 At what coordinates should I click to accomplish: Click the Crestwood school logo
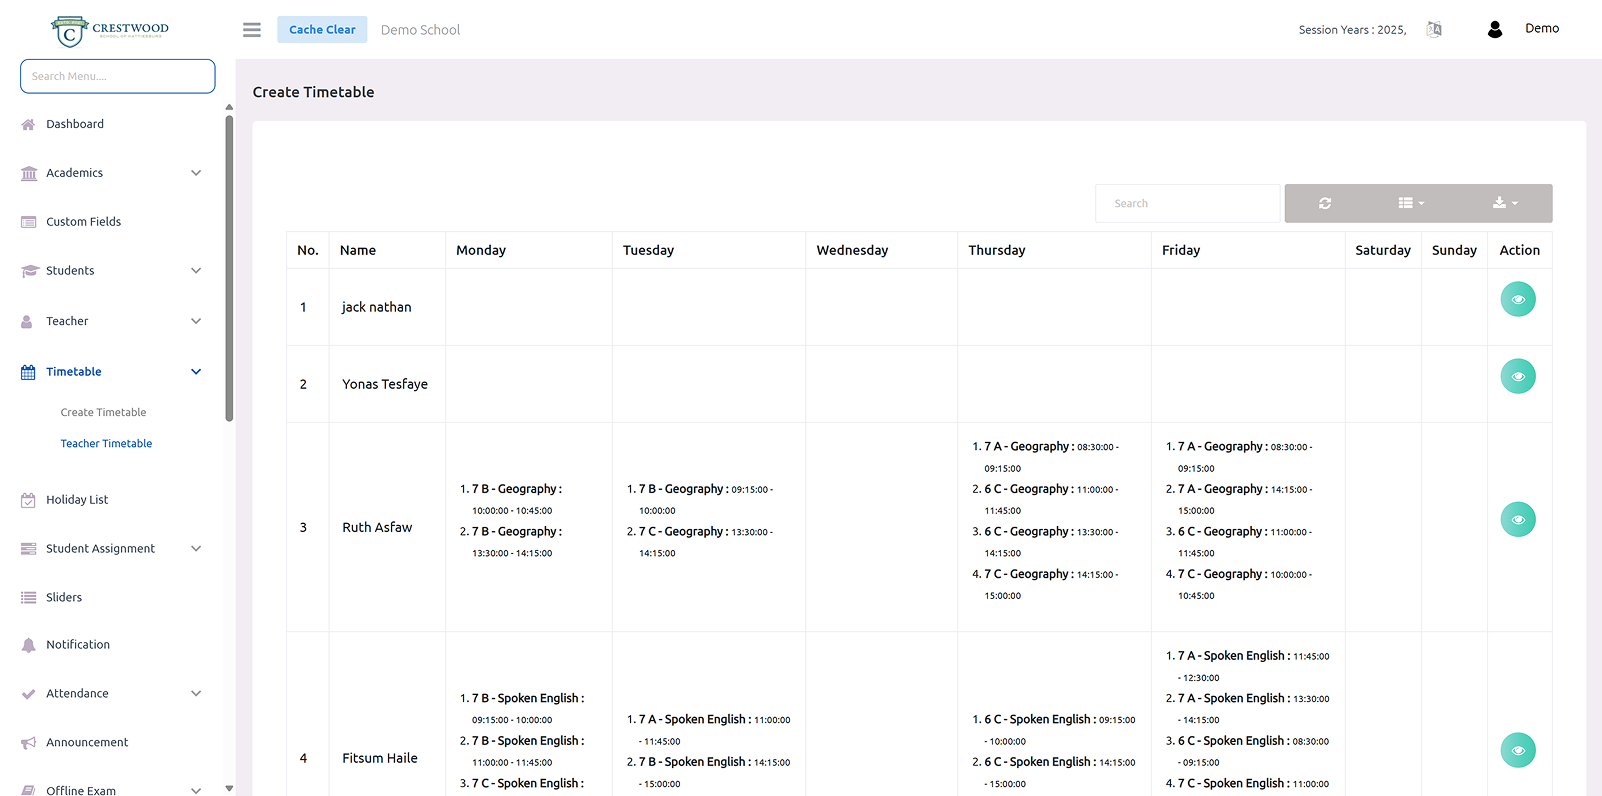[x=110, y=31]
